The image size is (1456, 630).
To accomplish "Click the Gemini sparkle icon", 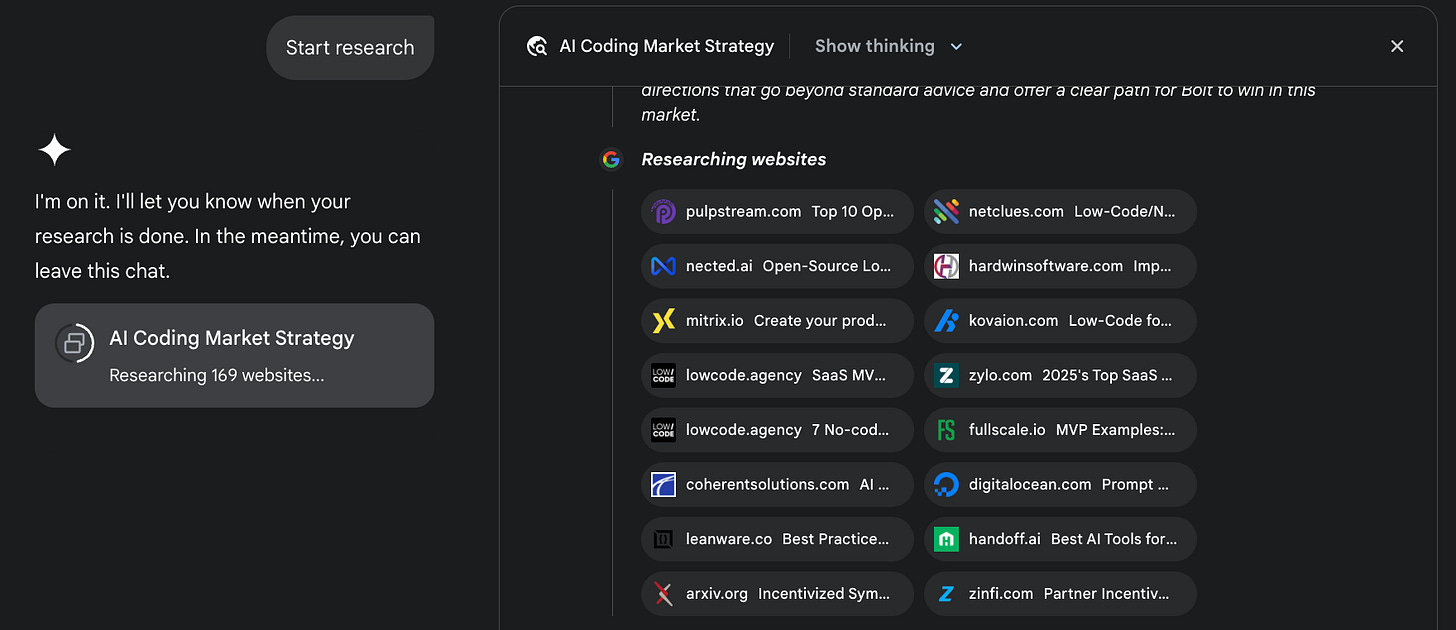I will [x=54, y=151].
